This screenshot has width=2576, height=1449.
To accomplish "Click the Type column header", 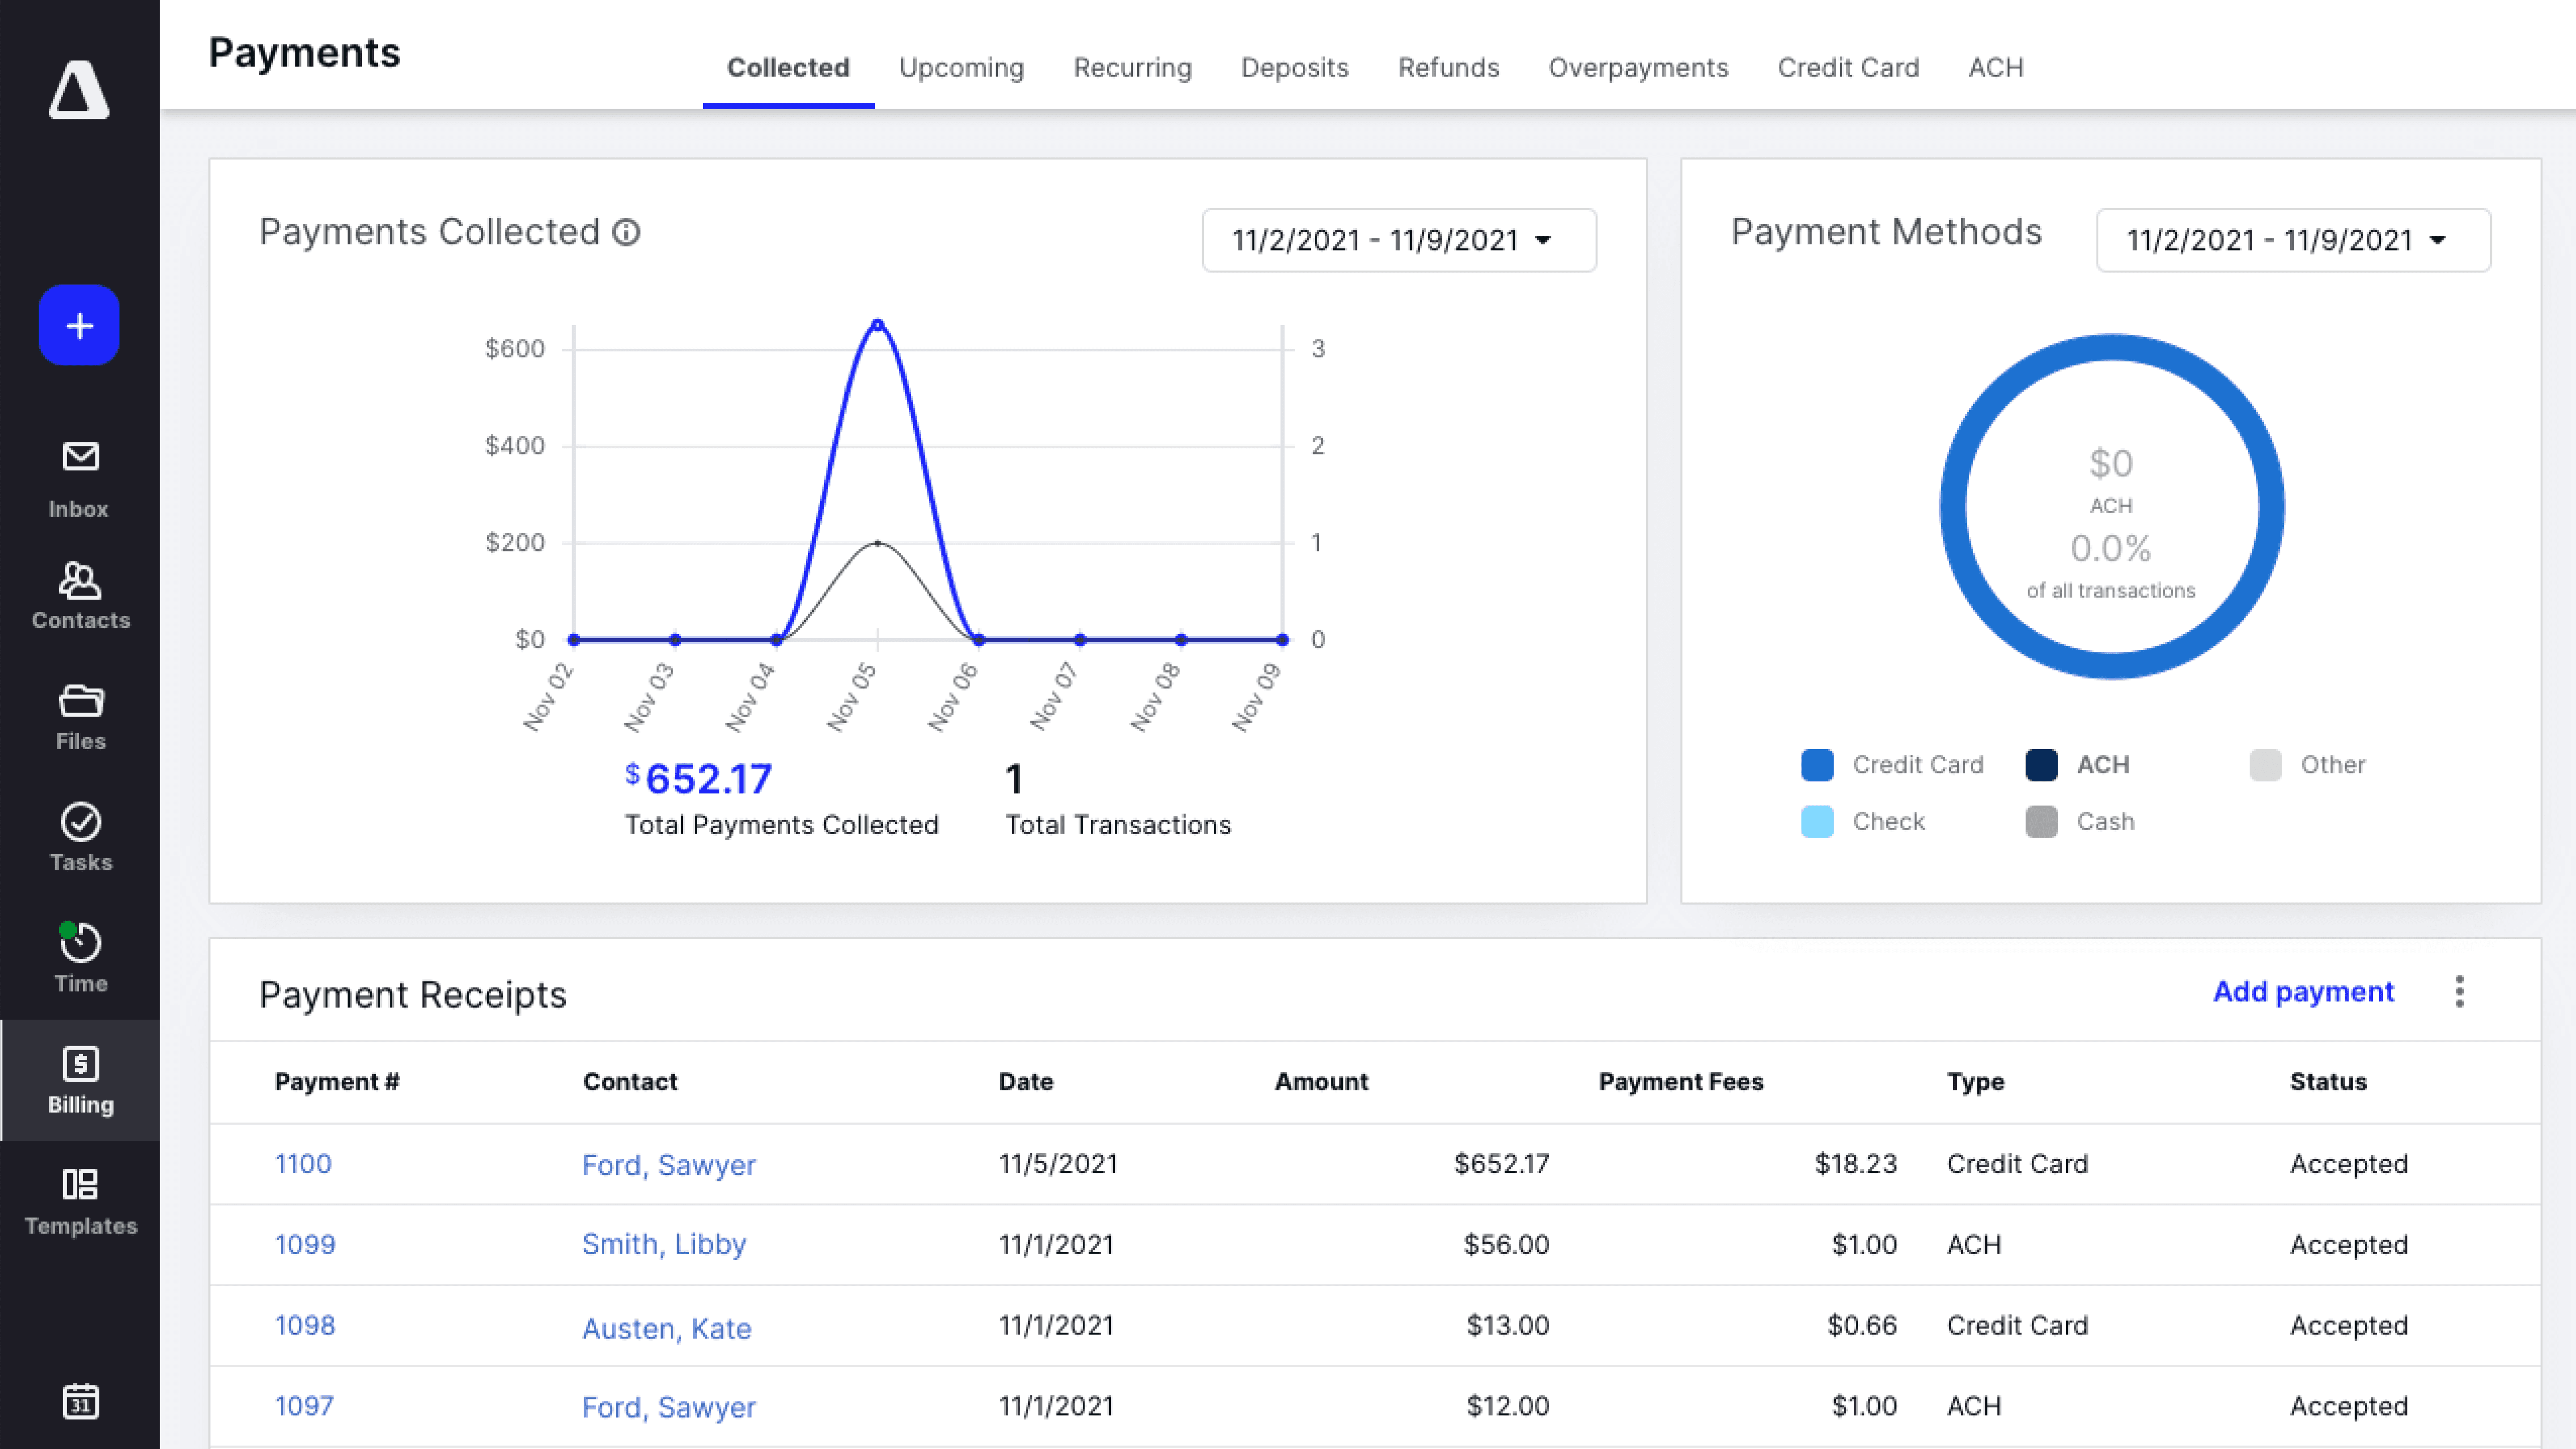I will [1975, 1082].
